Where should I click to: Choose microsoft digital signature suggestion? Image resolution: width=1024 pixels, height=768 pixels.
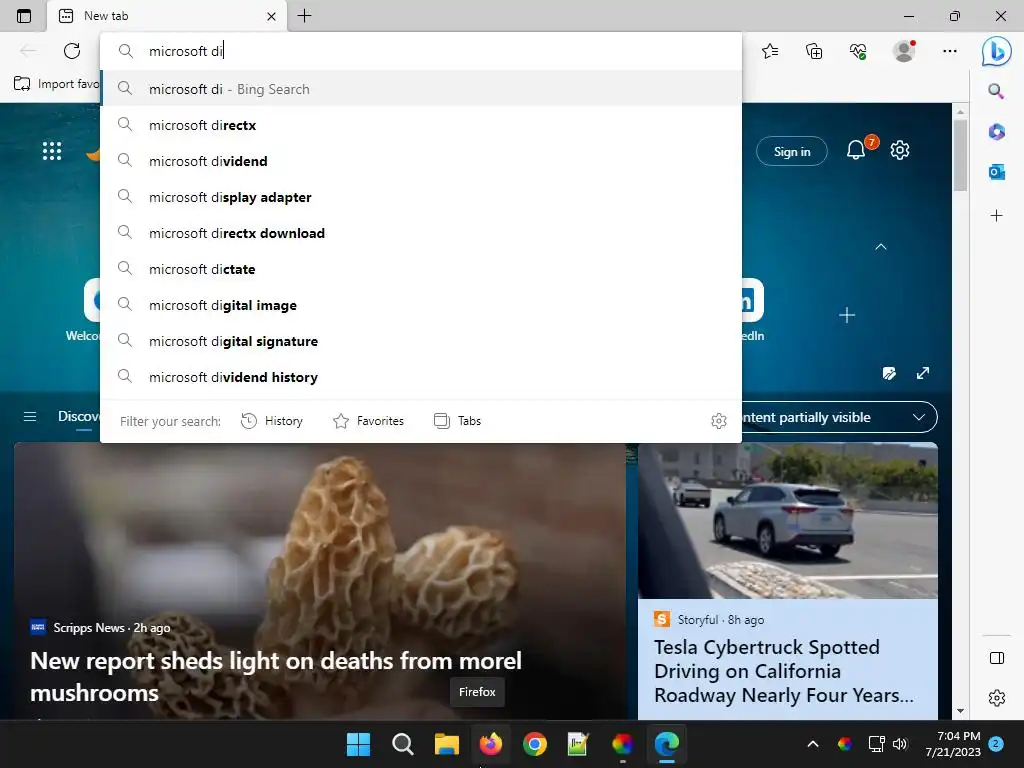[x=421, y=341]
